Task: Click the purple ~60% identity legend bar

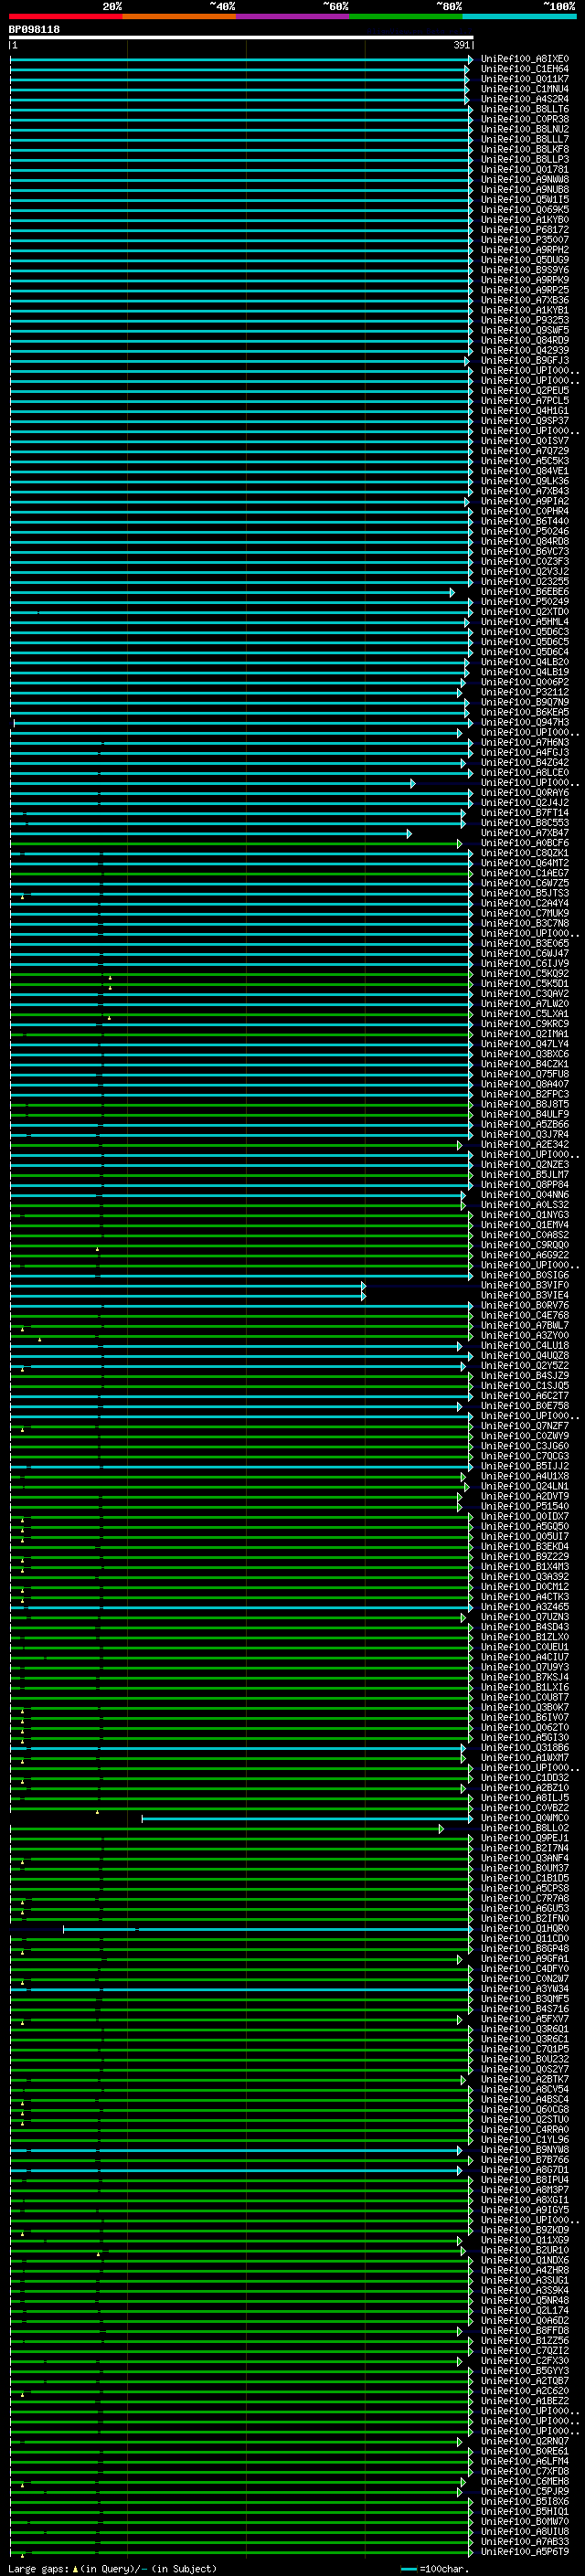Action: 292,17
